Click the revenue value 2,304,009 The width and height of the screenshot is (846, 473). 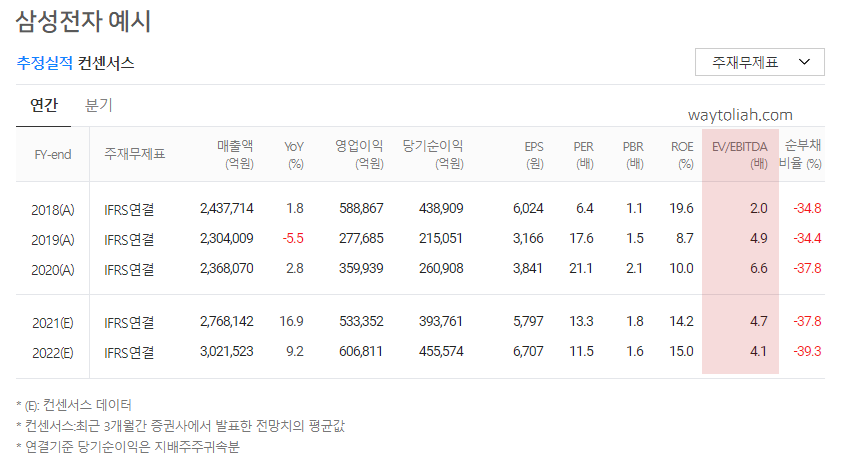(227, 238)
